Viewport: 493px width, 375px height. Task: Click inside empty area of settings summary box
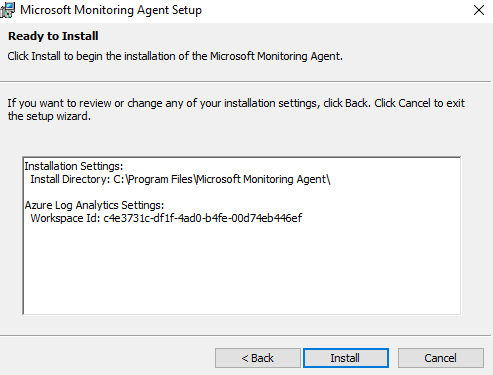(x=242, y=270)
